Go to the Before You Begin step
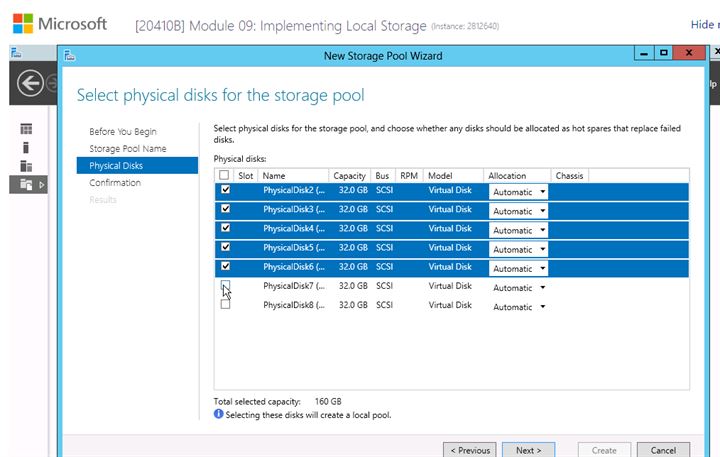Viewport: 720px width, 457px height. 122,132
